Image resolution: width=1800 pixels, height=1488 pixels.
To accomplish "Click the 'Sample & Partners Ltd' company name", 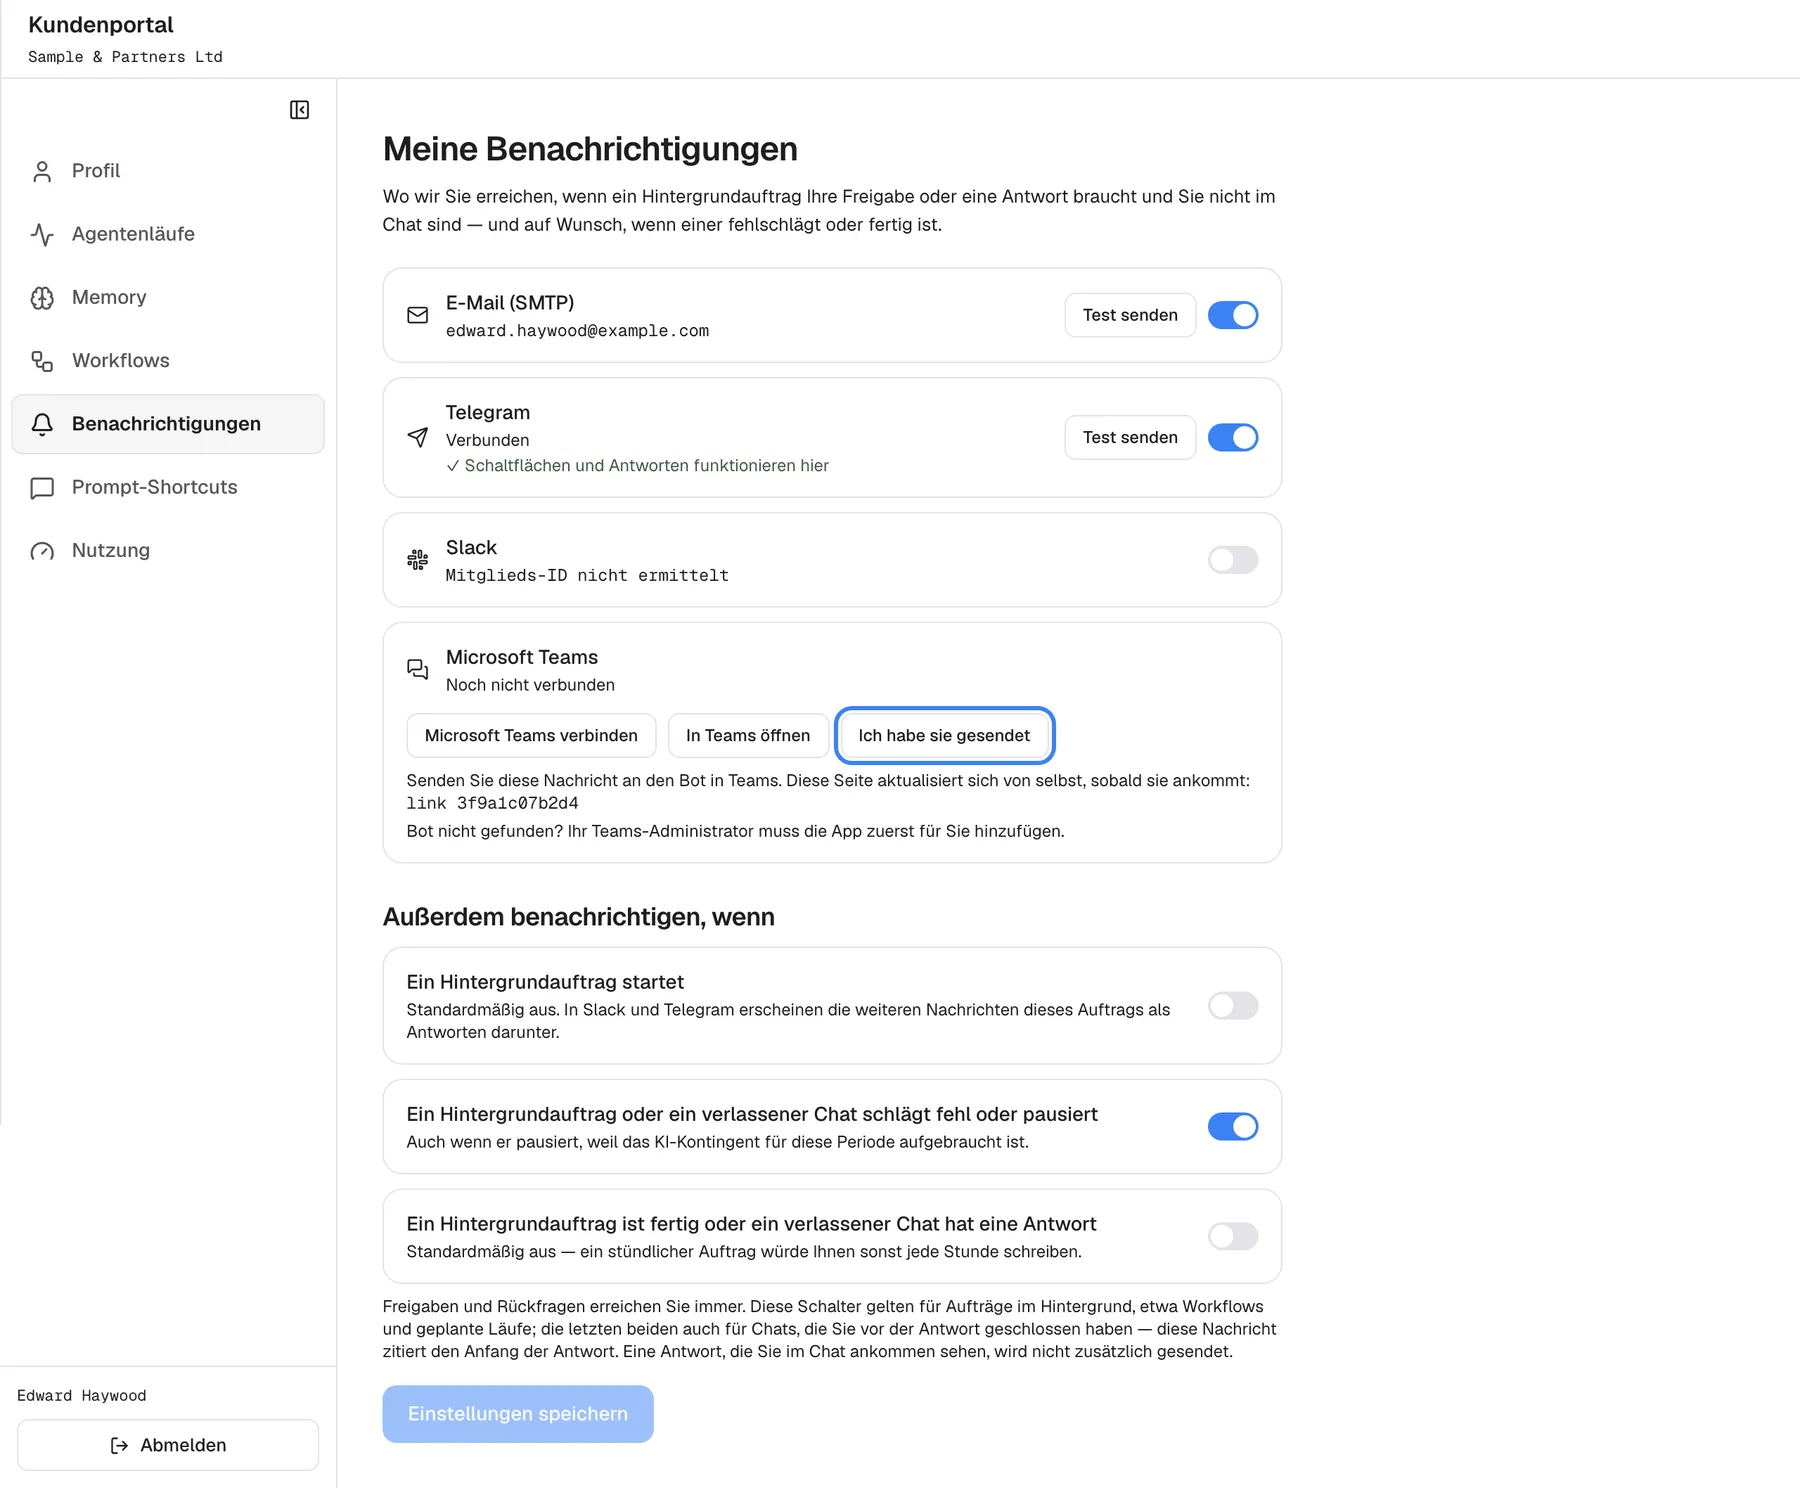I will [125, 57].
